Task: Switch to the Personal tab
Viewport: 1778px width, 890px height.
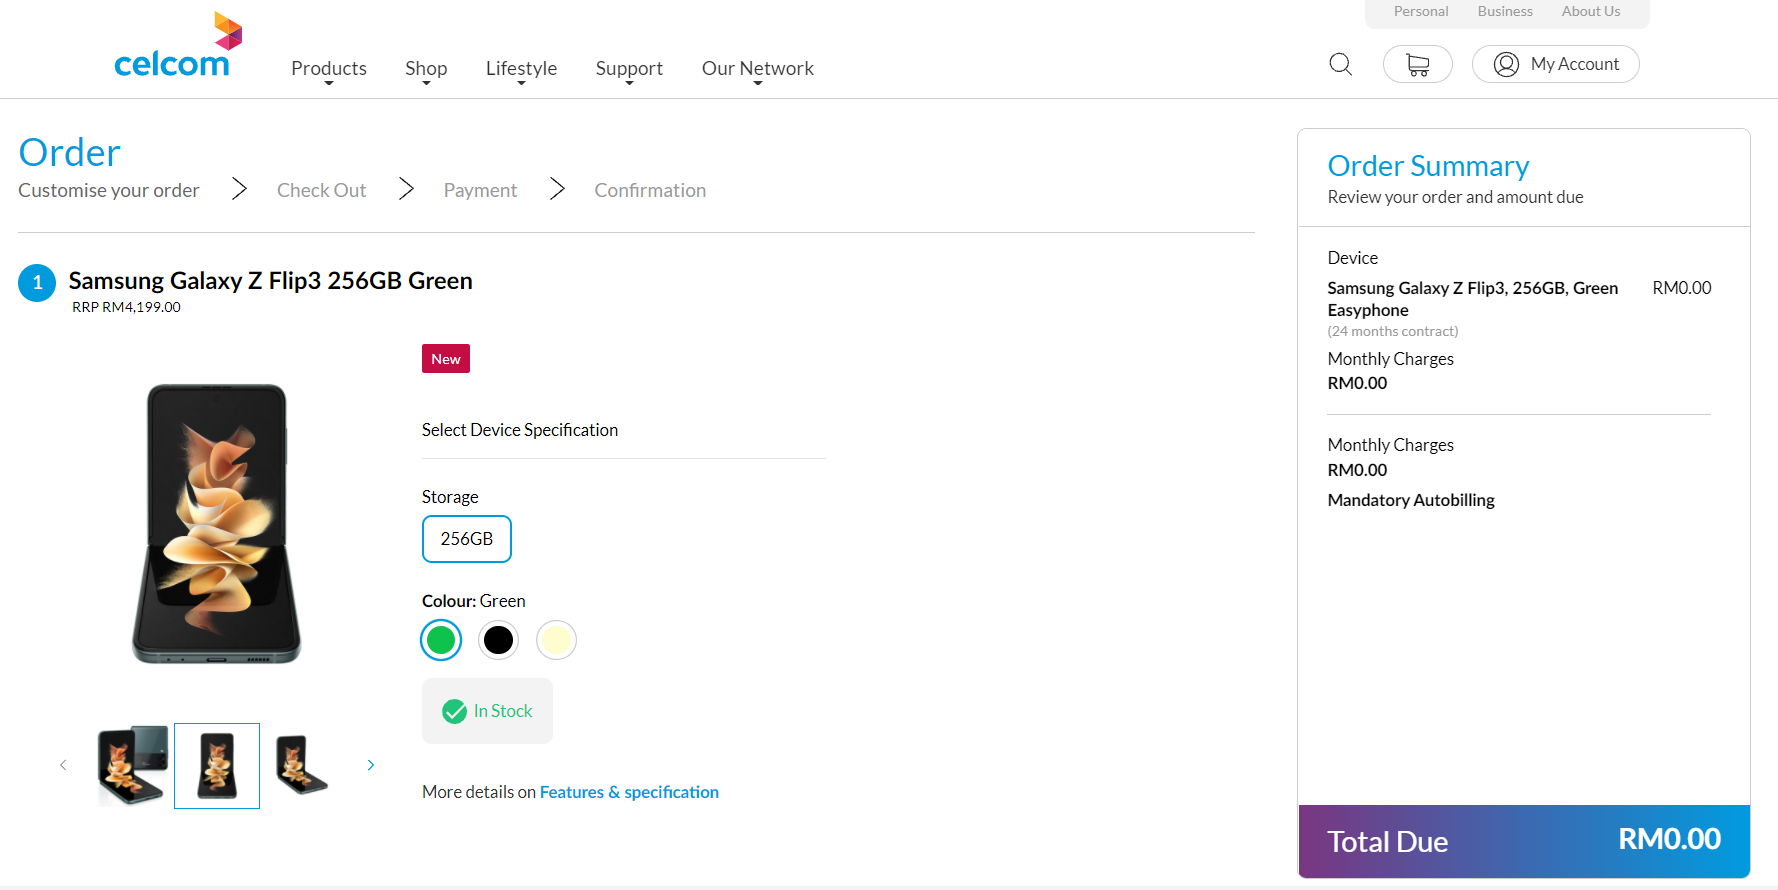Action: click(1421, 11)
